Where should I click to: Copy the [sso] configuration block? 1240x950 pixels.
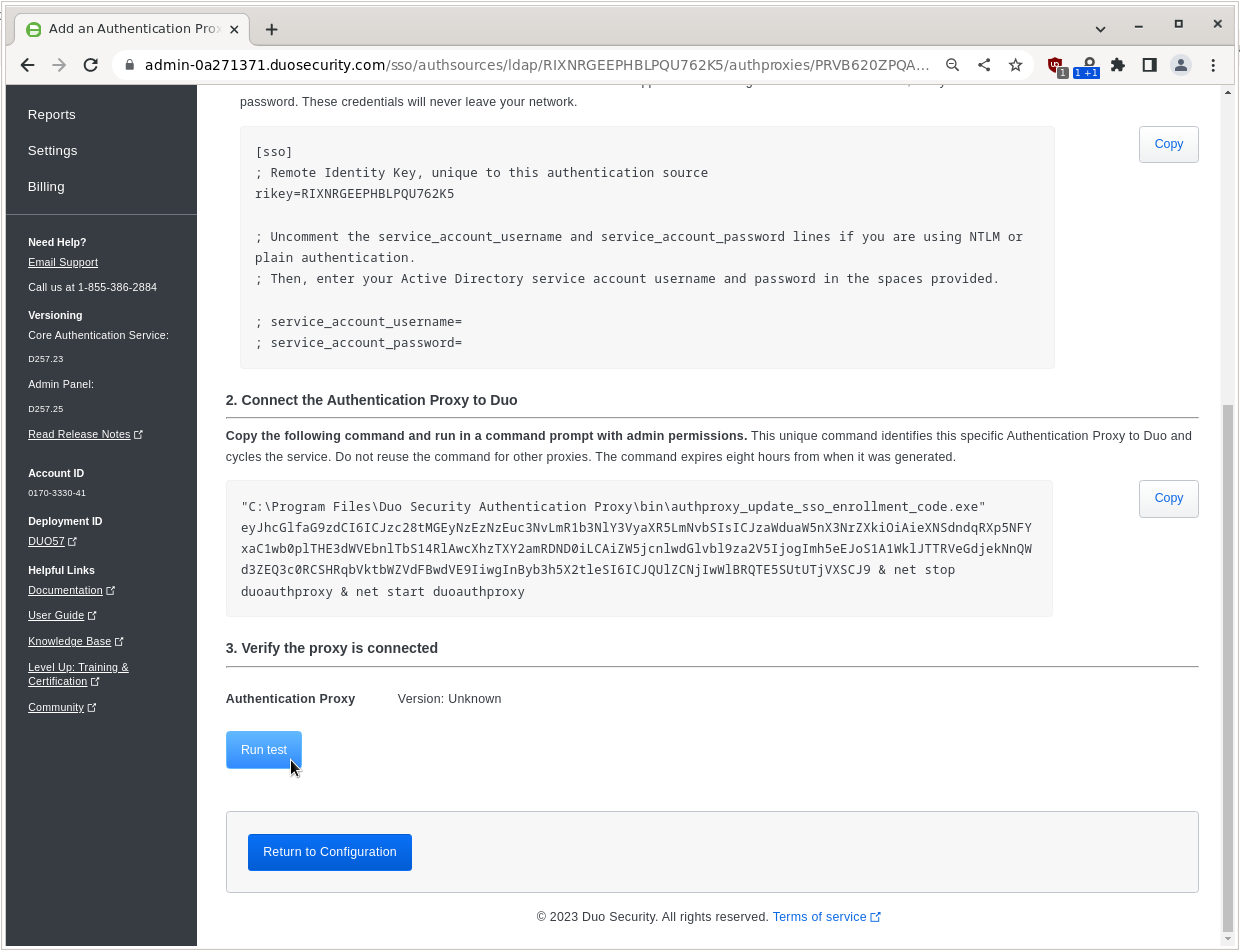pos(1168,144)
